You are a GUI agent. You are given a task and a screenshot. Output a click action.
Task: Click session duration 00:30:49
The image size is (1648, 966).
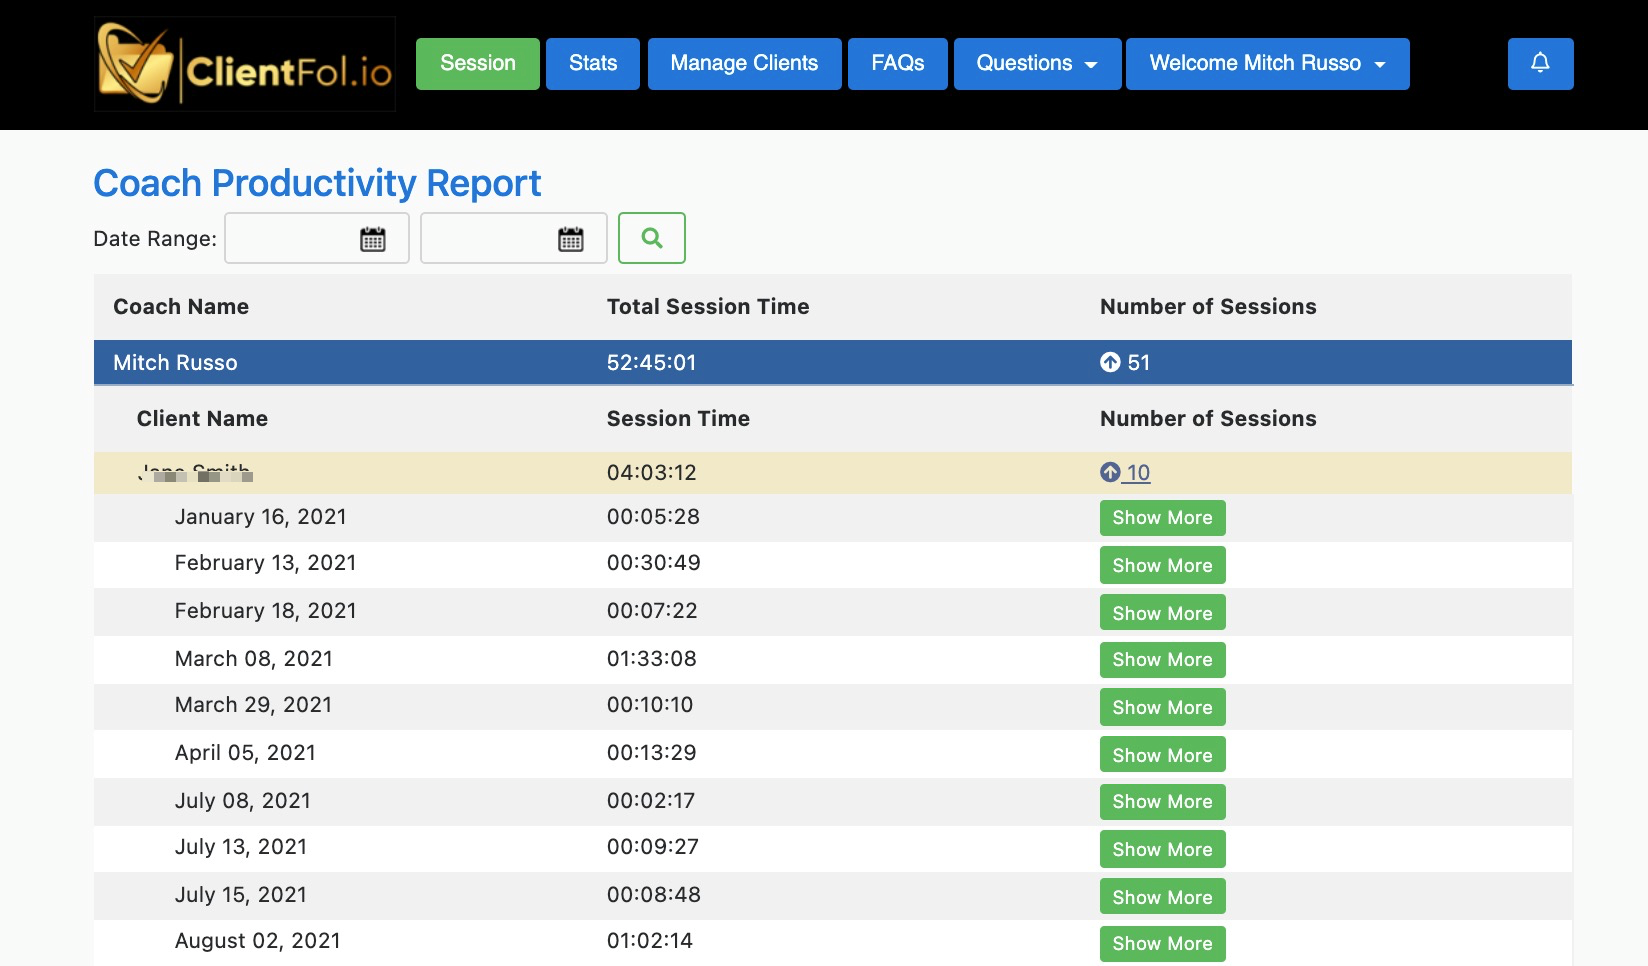coord(653,563)
